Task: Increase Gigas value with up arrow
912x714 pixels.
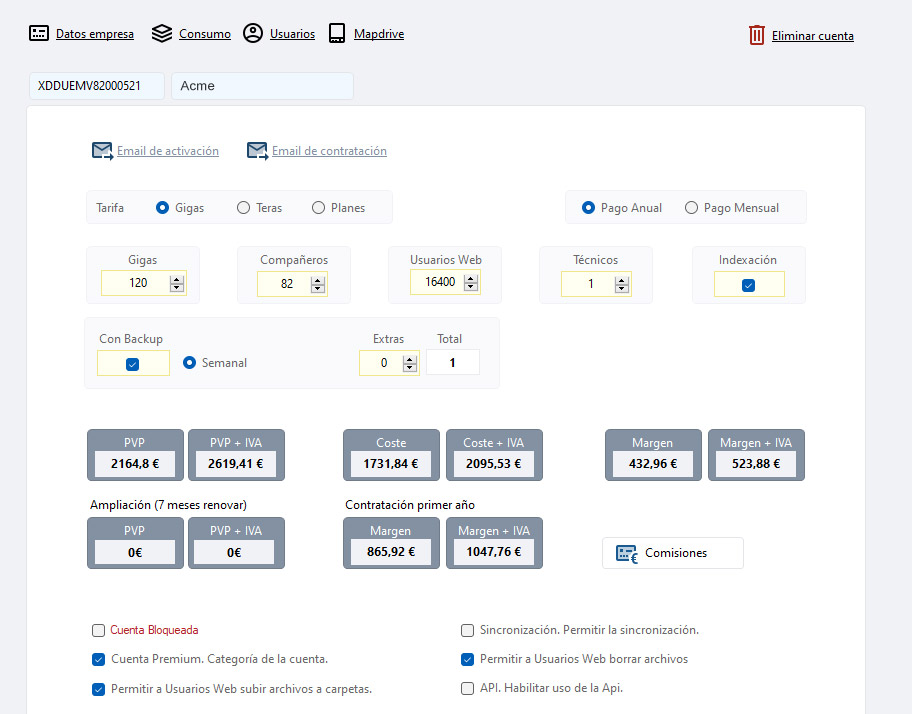Action: (x=177, y=280)
